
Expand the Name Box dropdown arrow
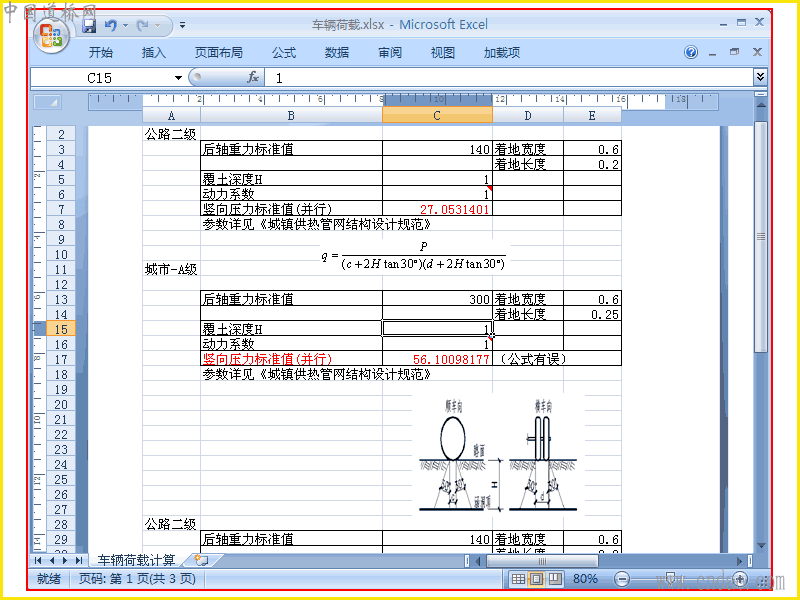(178, 78)
